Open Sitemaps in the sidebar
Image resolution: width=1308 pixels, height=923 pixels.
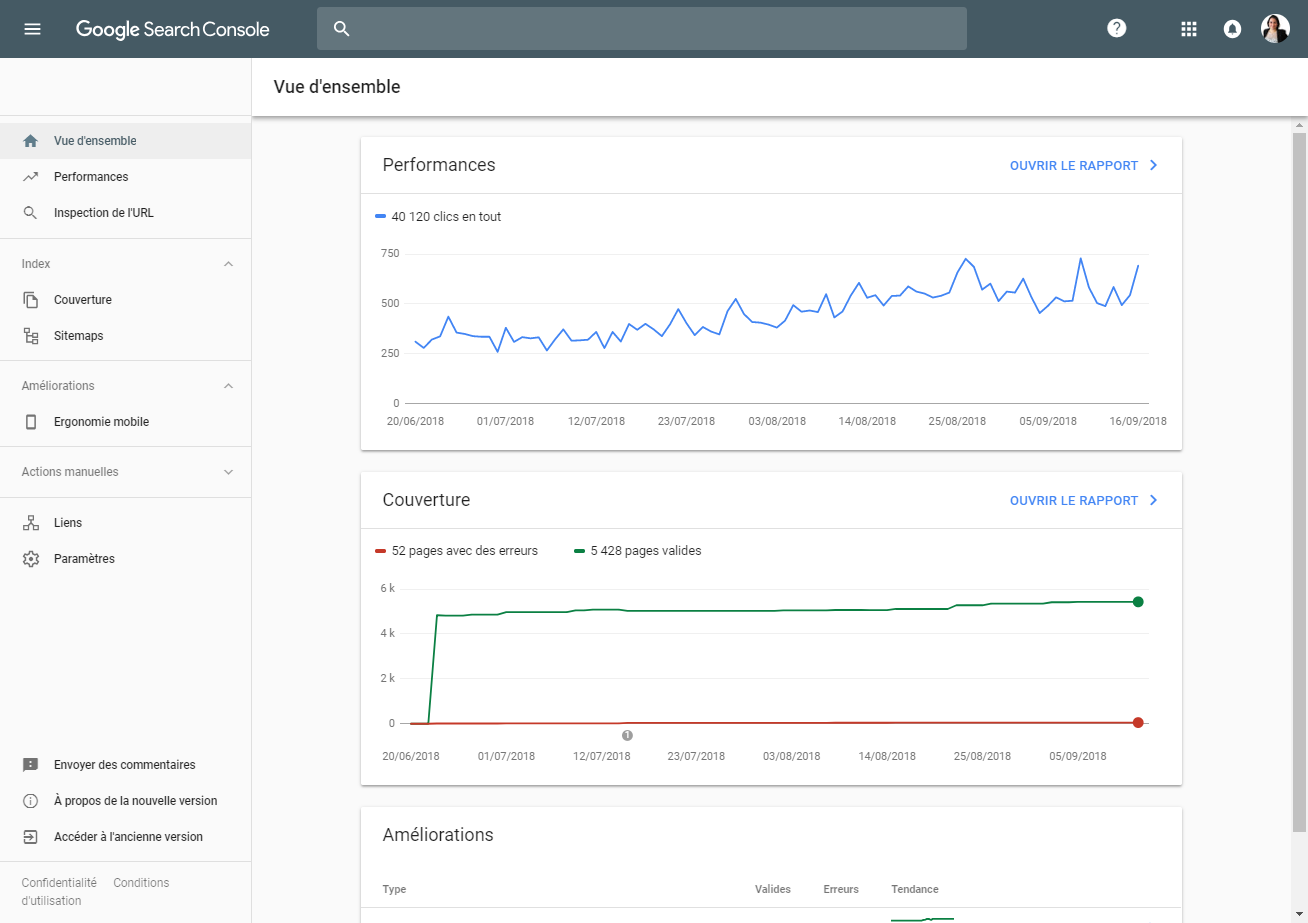pos(126,336)
